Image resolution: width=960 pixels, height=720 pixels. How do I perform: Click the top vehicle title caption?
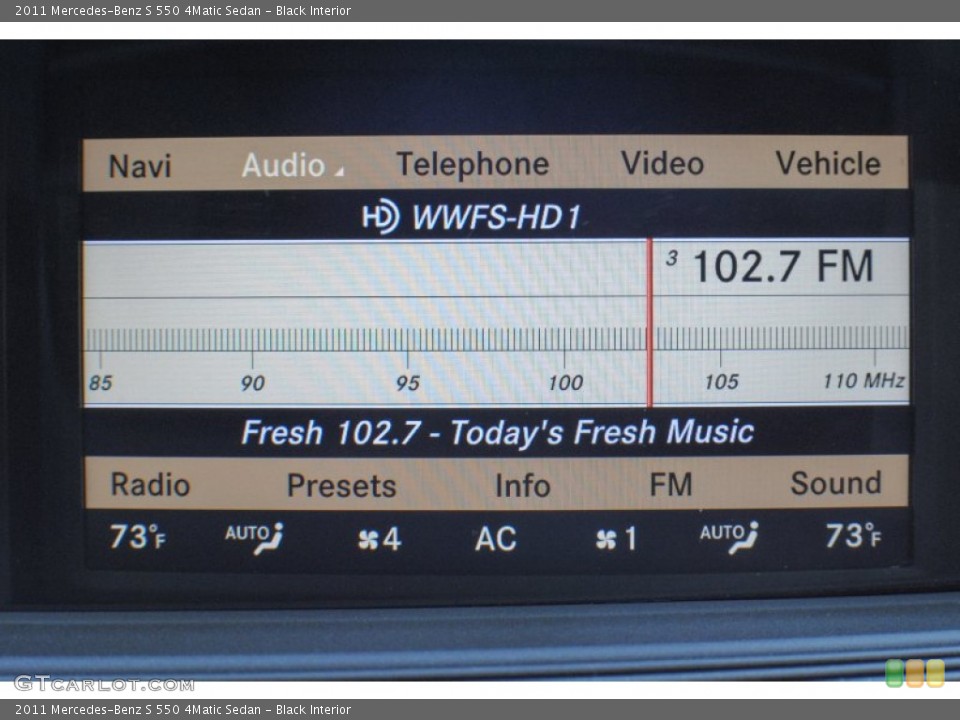pyautogui.click(x=183, y=10)
